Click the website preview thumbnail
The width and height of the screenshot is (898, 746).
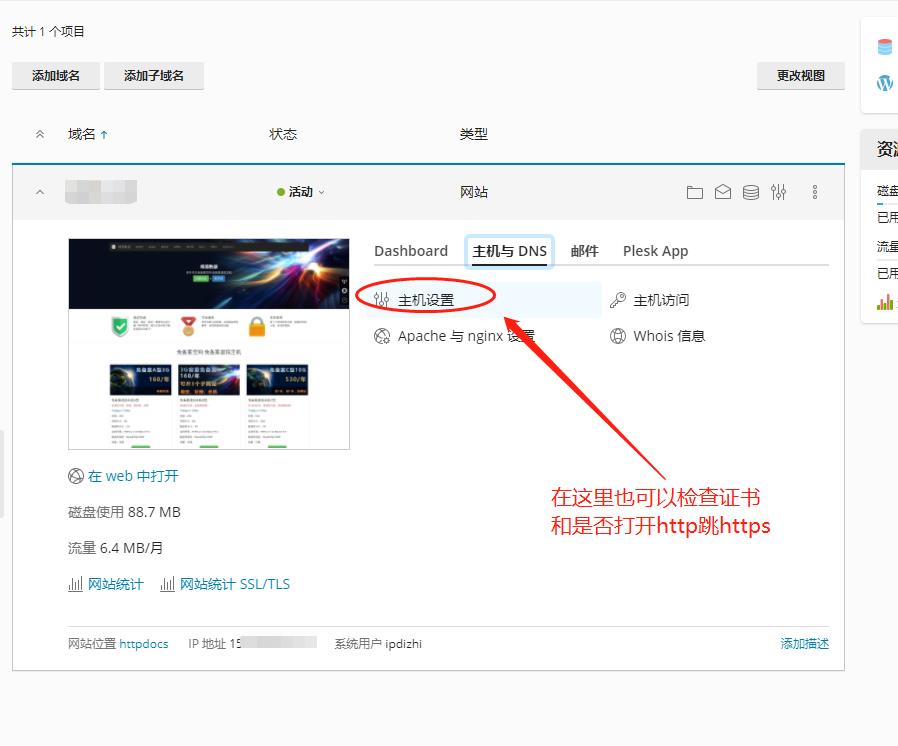pyautogui.click(x=209, y=344)
